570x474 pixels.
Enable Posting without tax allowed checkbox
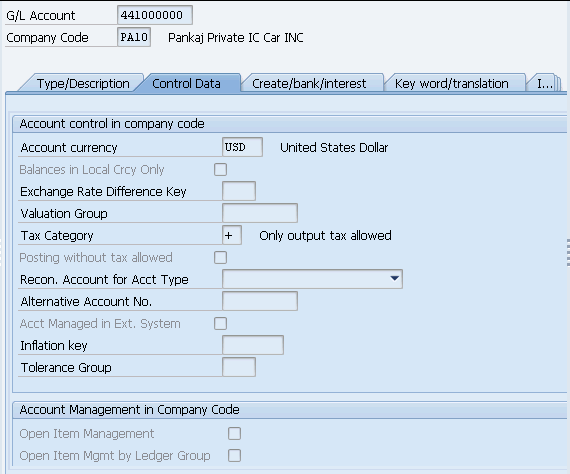[220, 257]
